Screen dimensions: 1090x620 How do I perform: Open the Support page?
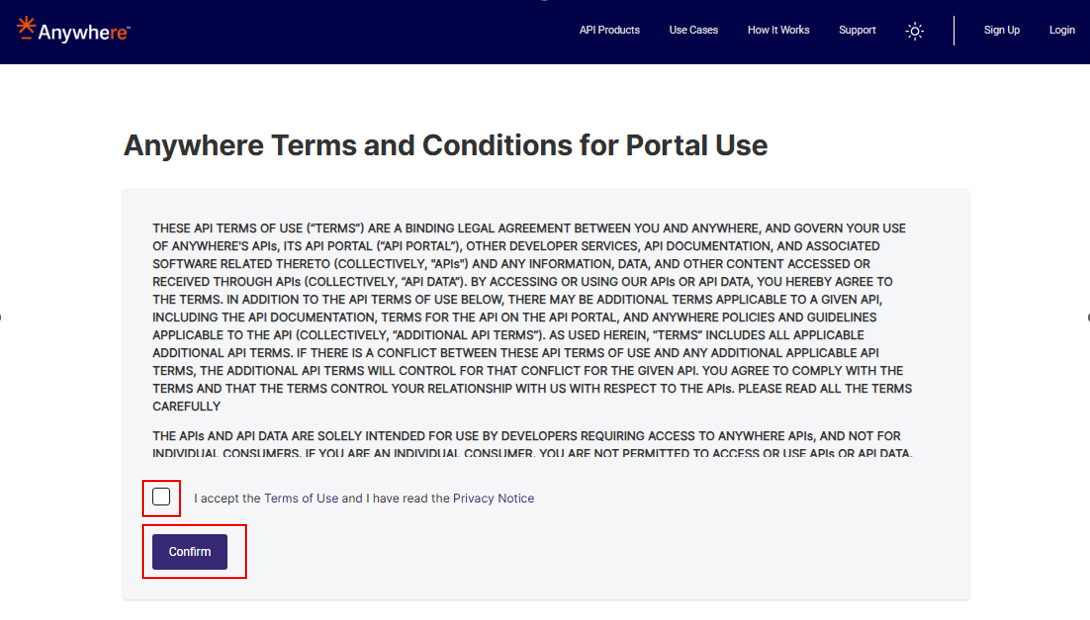click(x=857, y=30)
